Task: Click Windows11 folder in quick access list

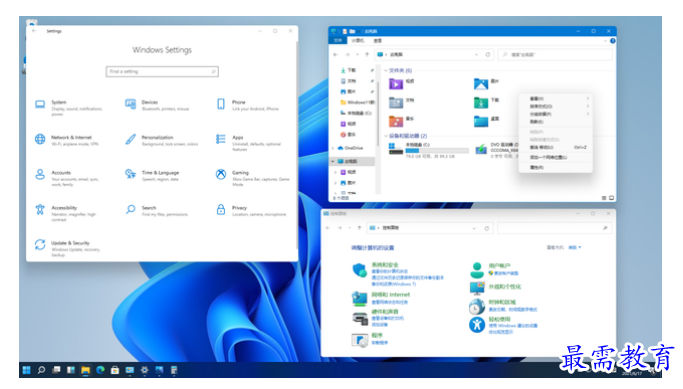Action: tap(357, 102)
